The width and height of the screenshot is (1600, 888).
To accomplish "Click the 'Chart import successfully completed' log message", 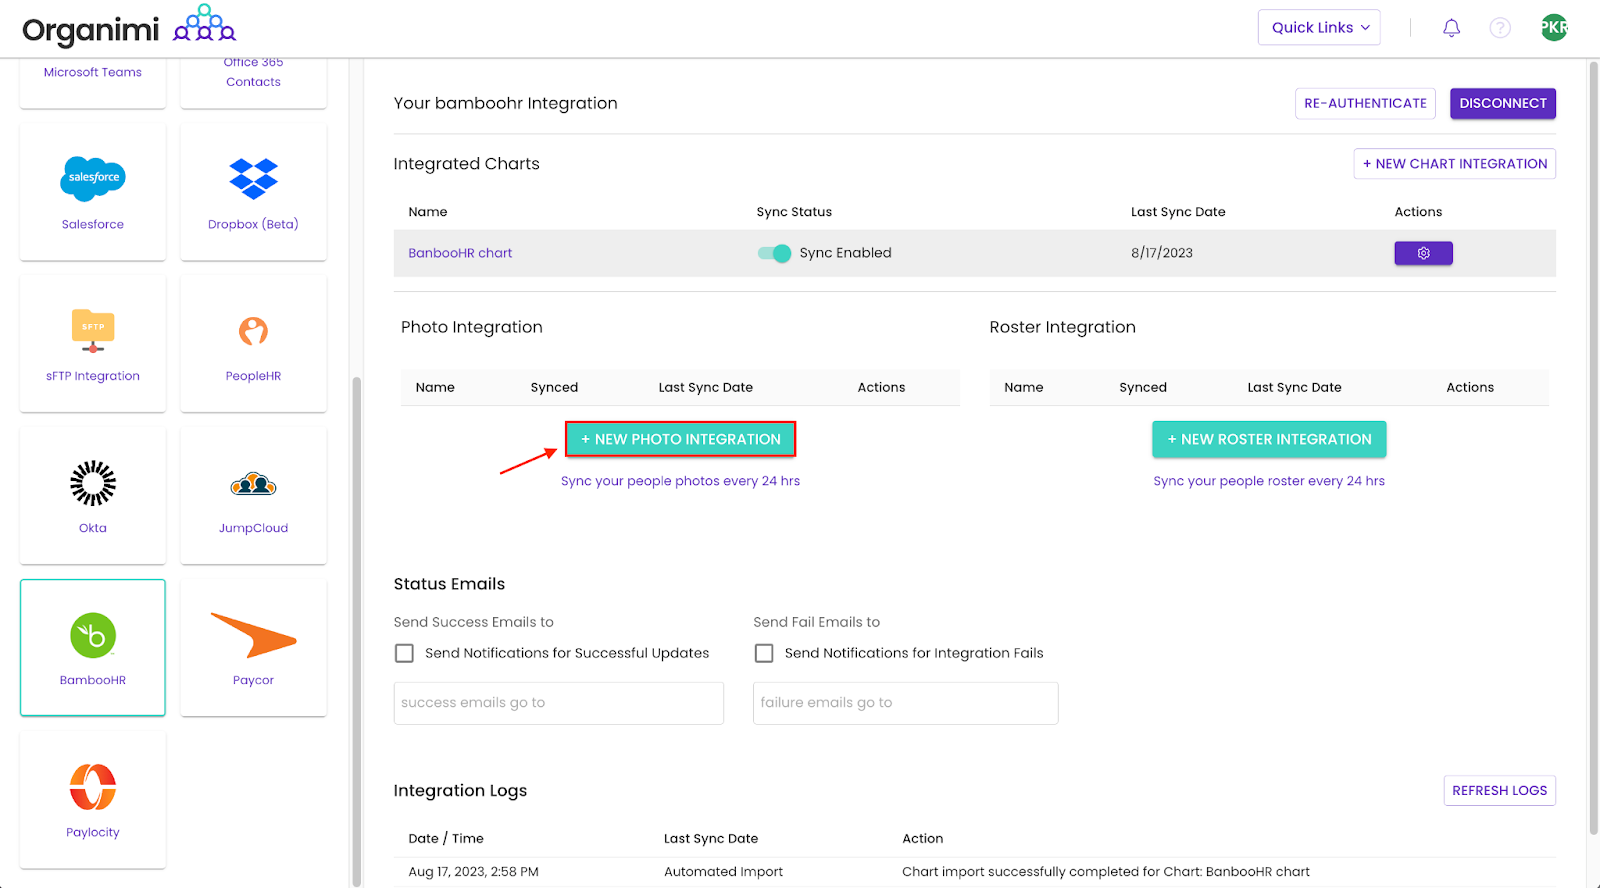I will tap(1106, 872).
